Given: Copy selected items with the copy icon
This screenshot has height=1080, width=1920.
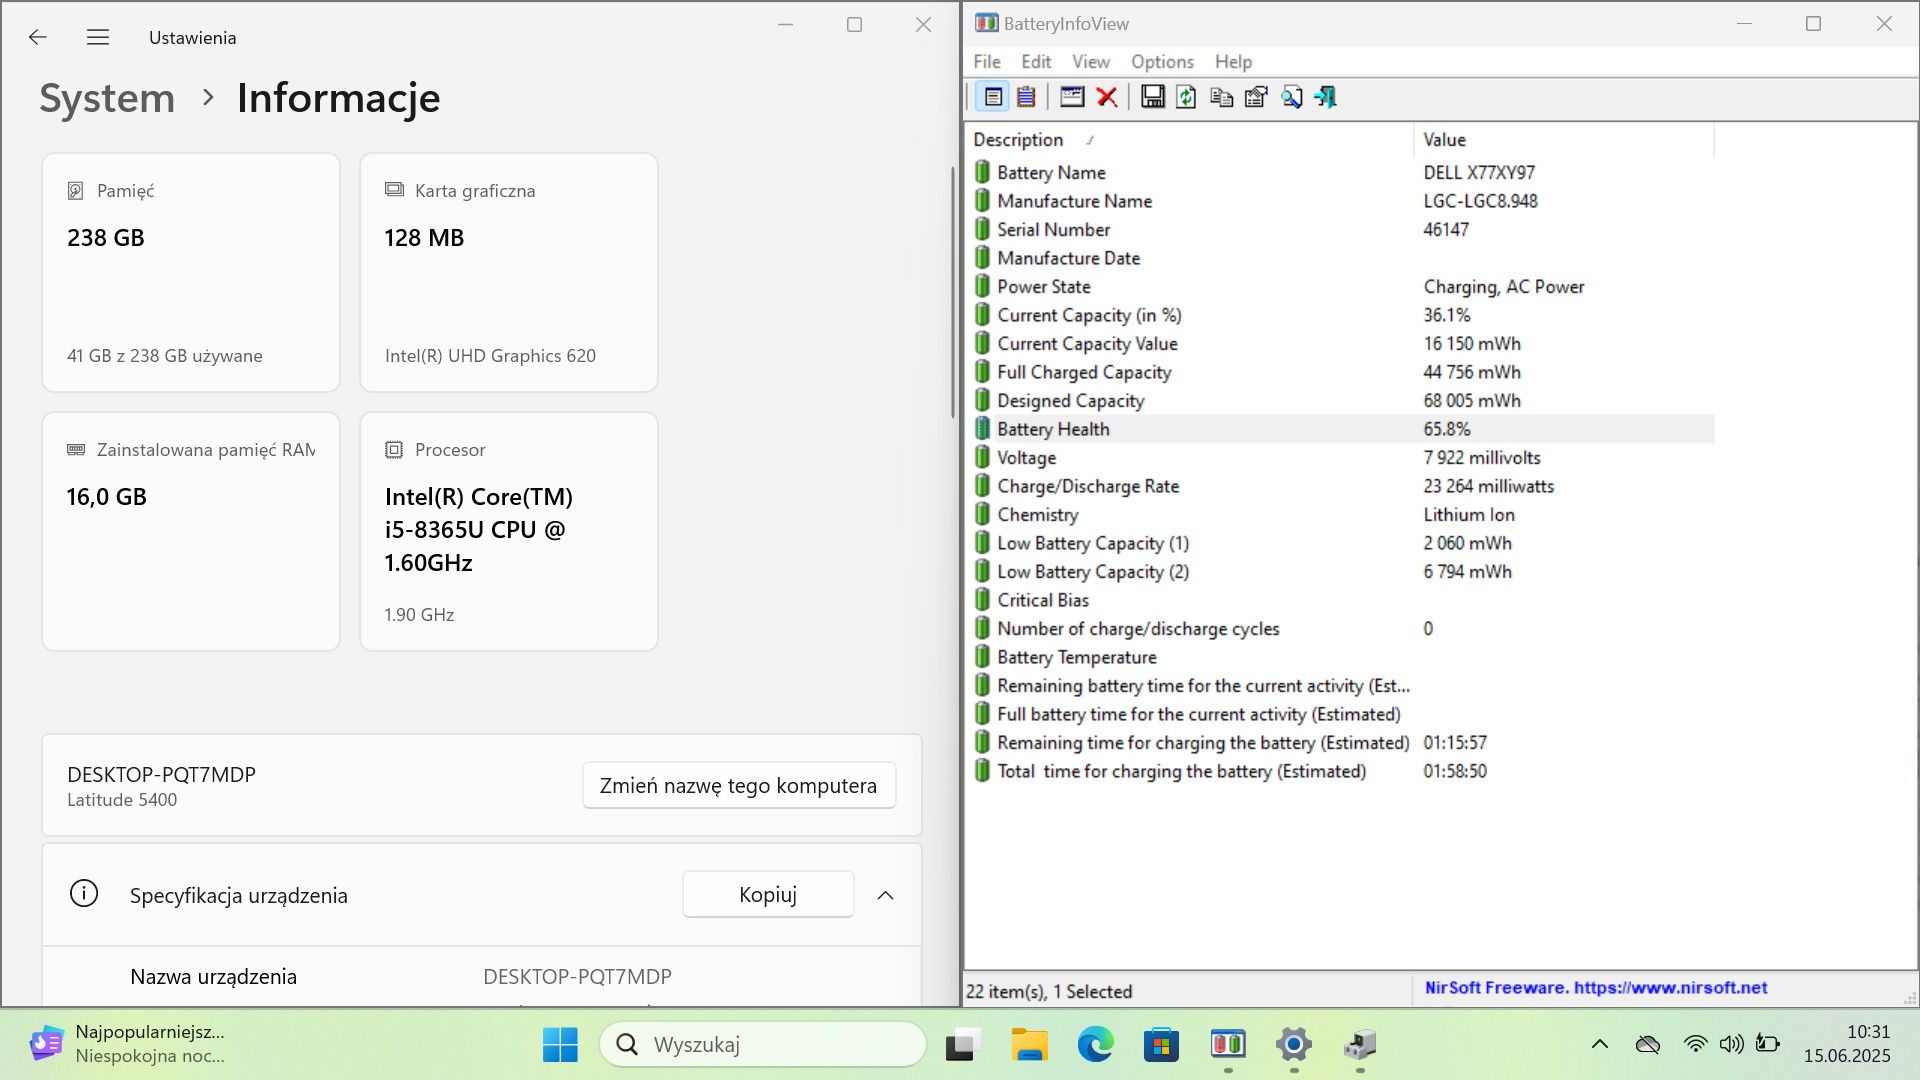Looking at the screenshot, I should (1221, 97).
